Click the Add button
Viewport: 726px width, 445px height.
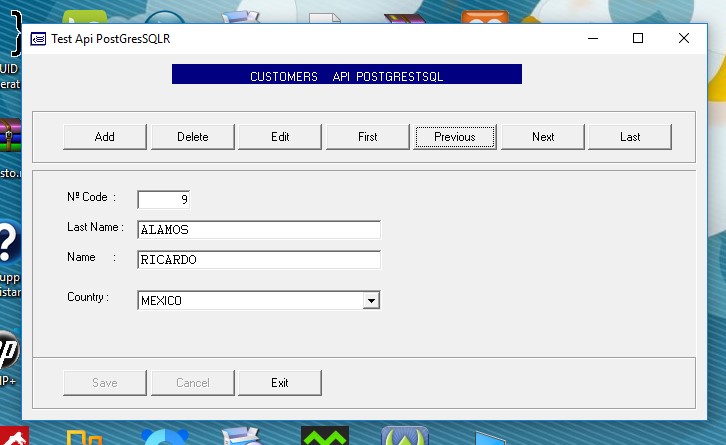[105, 137]
